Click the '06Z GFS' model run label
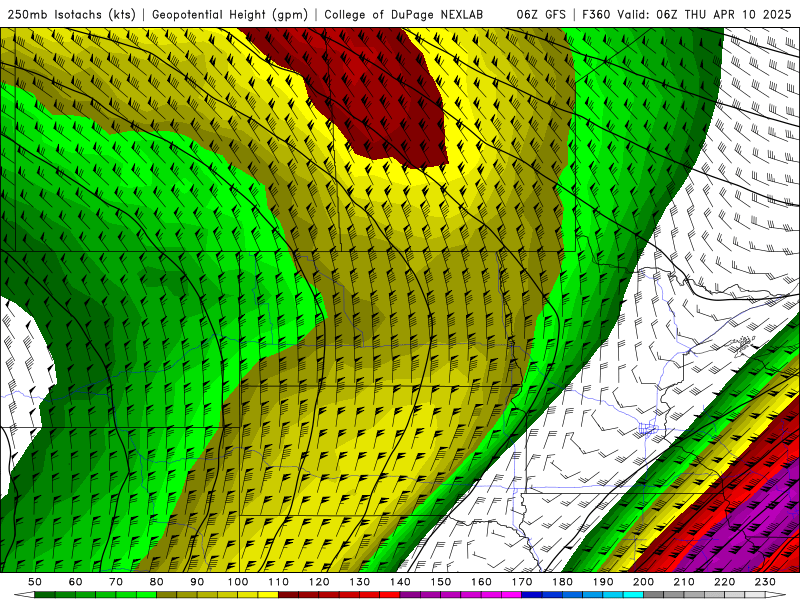This screenshot has height=600, width=800. pos(541,15)
